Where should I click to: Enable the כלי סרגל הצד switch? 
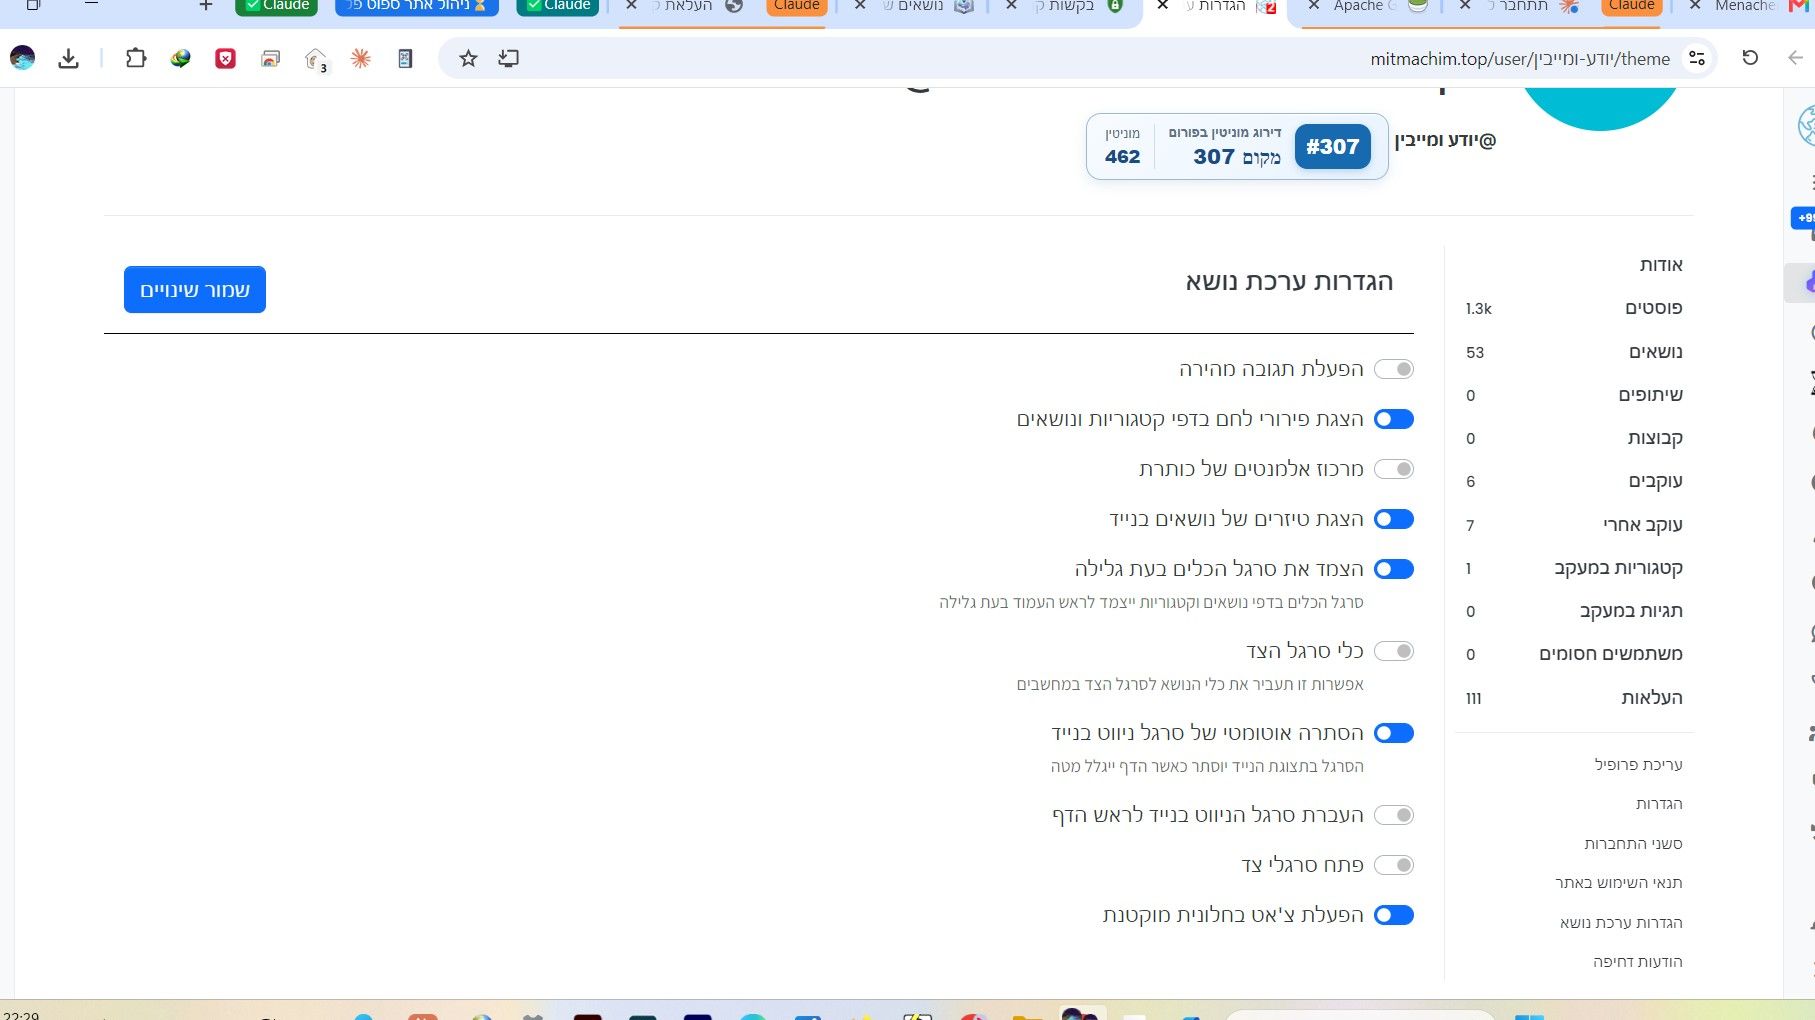(x=1394, y=651)
